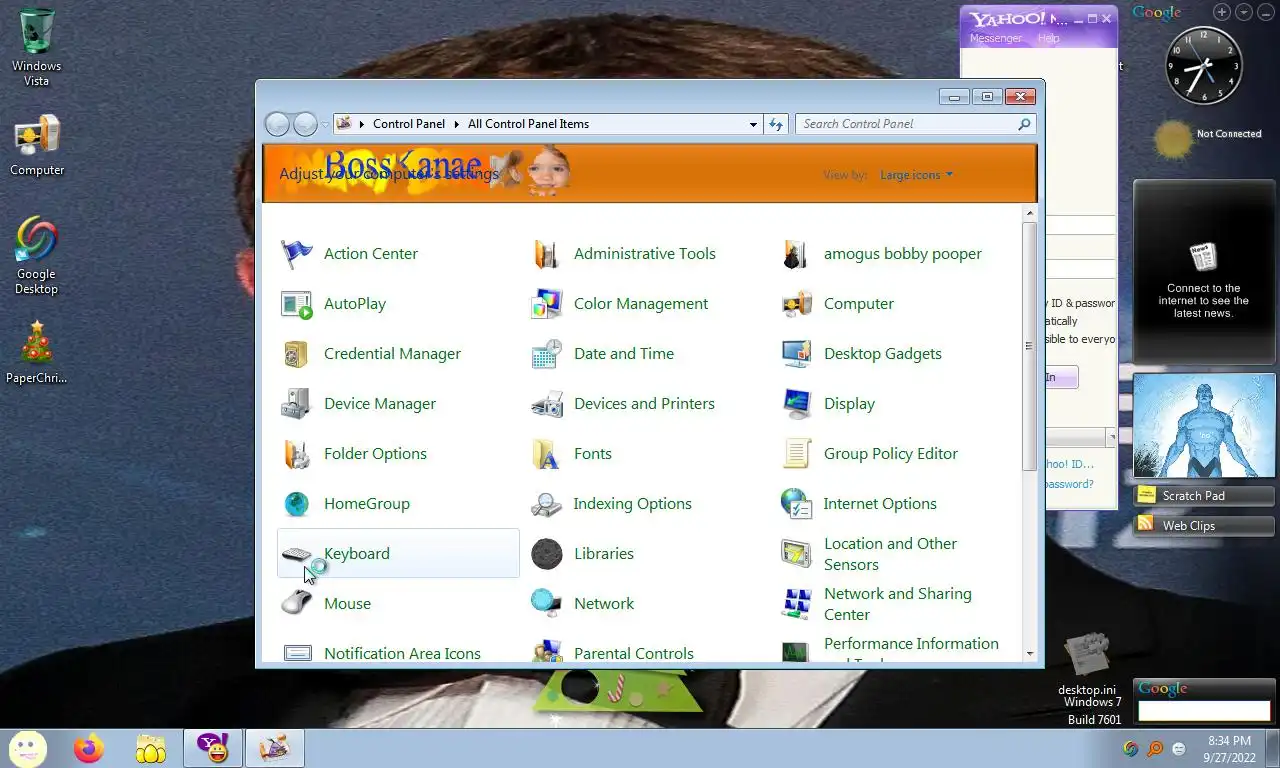Click the Forward navigation button
This screenshot has width=1280, height=768.
(x=305, y=124)
